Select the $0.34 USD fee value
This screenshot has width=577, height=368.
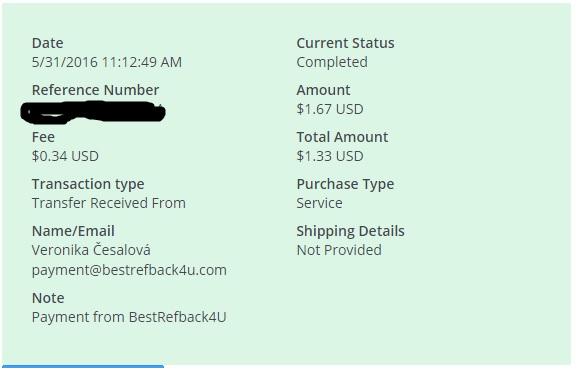(65, 156)
